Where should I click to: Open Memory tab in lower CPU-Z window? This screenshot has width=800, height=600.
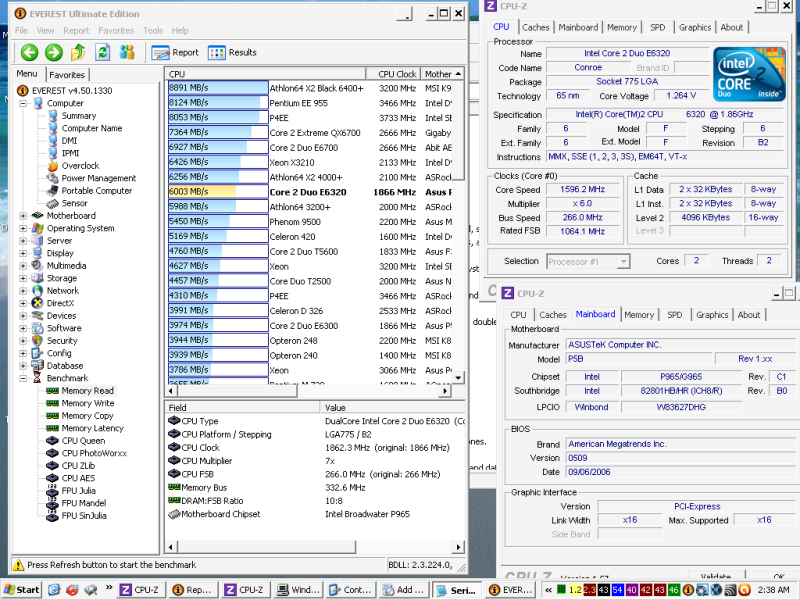pos(639,315)
